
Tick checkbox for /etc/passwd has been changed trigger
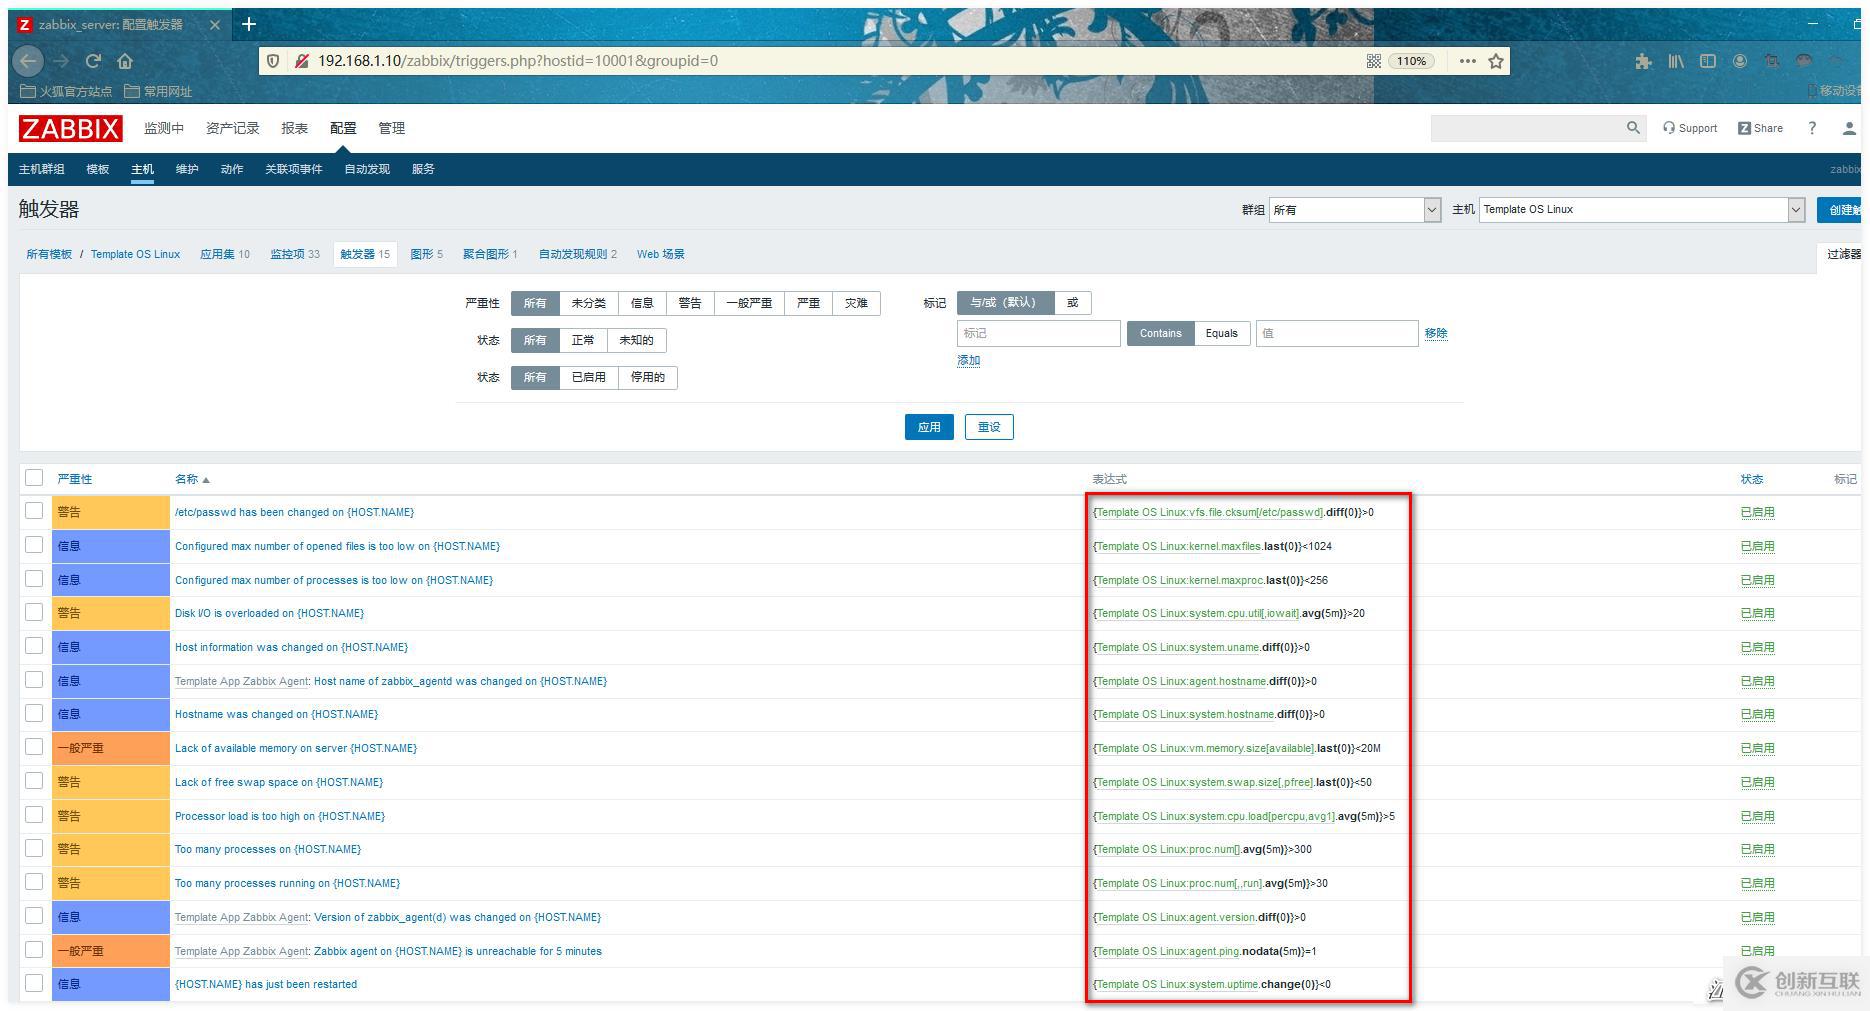pyautogui.click(x=34, y=511)
